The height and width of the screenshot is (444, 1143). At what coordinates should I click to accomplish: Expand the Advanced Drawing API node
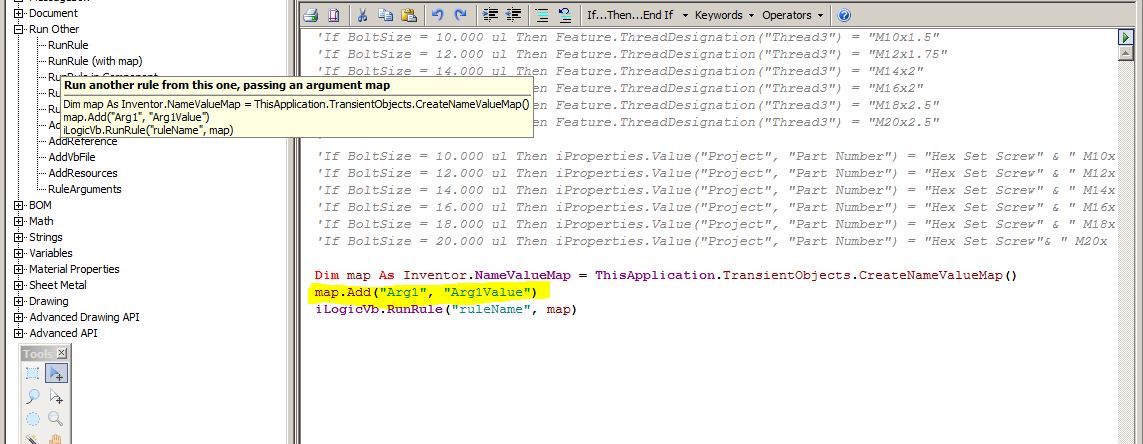[x=19, y=317]
